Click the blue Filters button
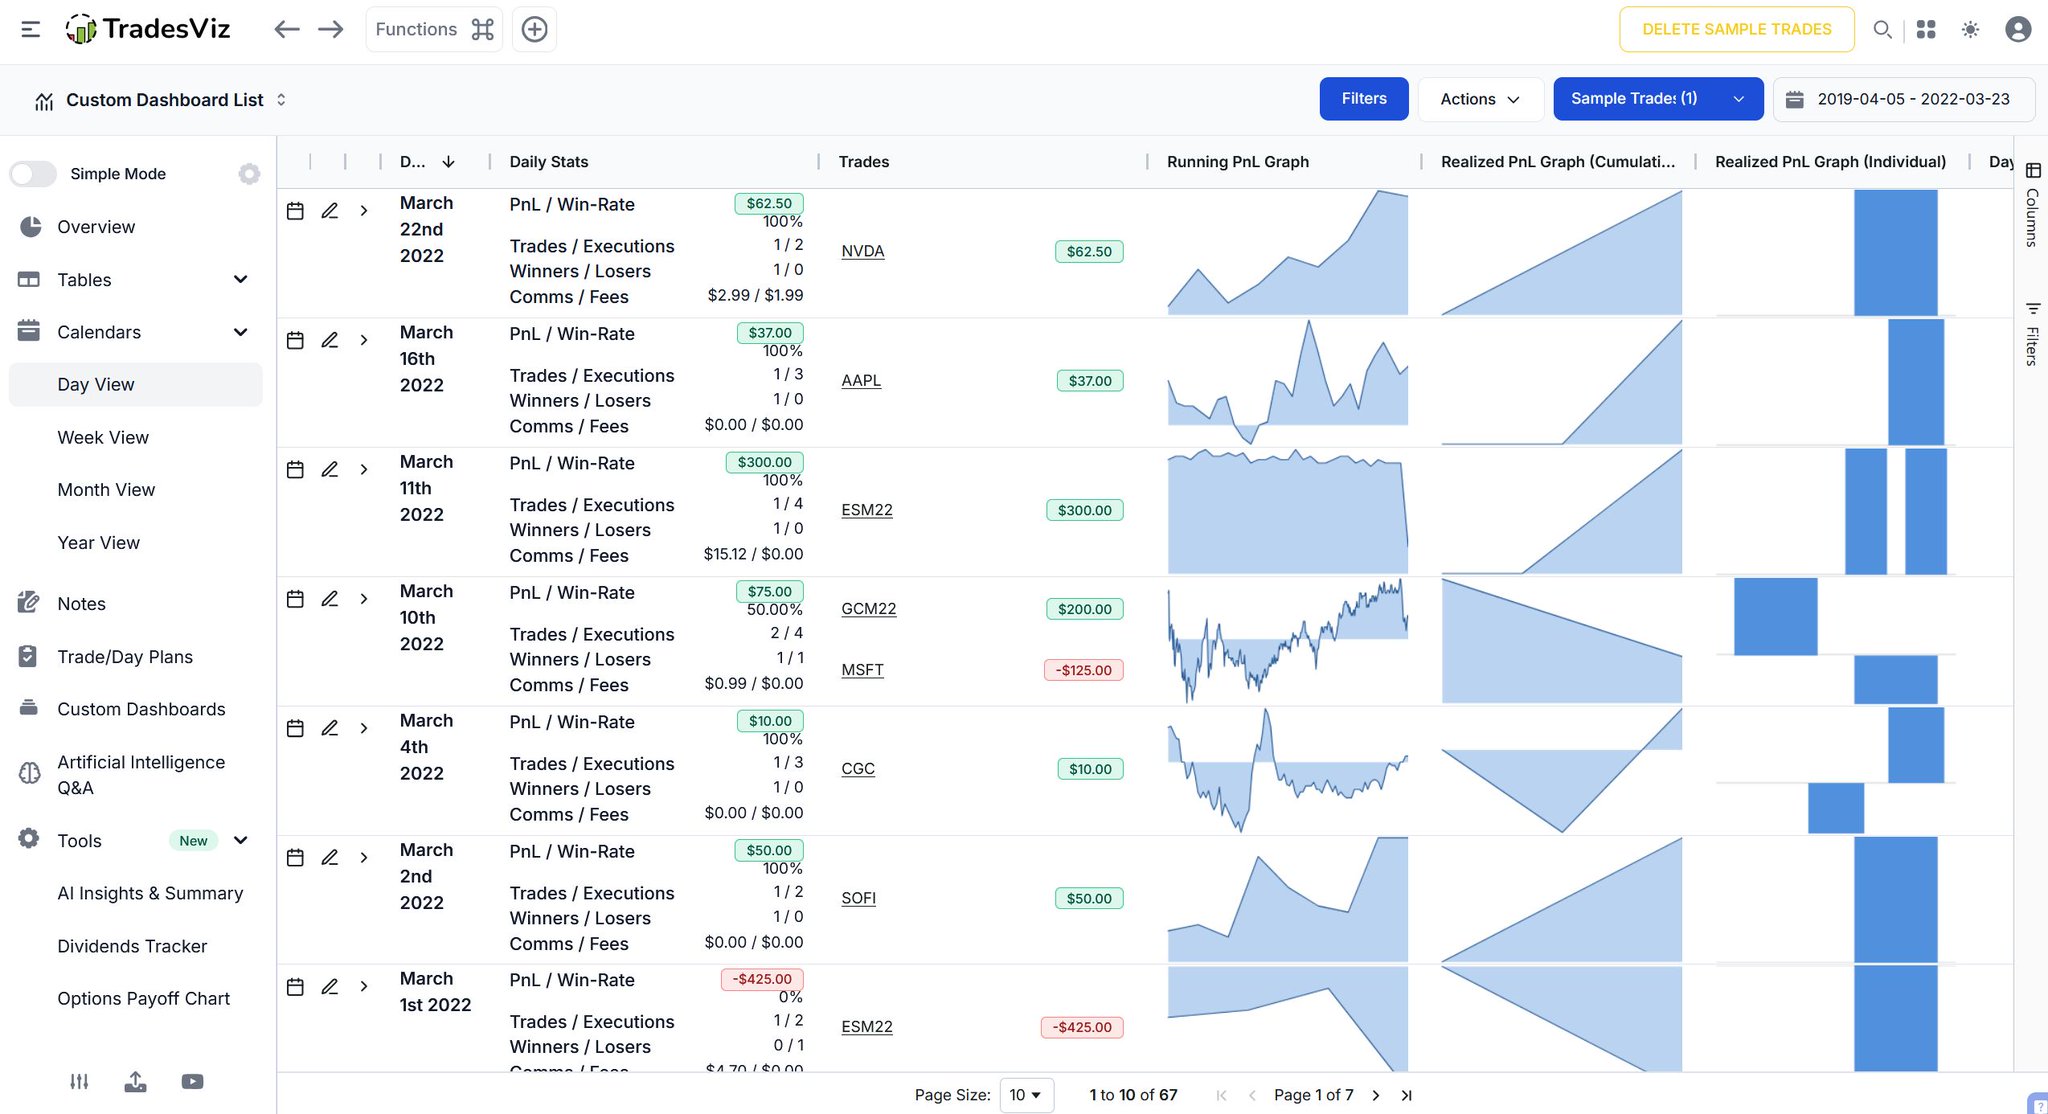 click(1363, 99)
